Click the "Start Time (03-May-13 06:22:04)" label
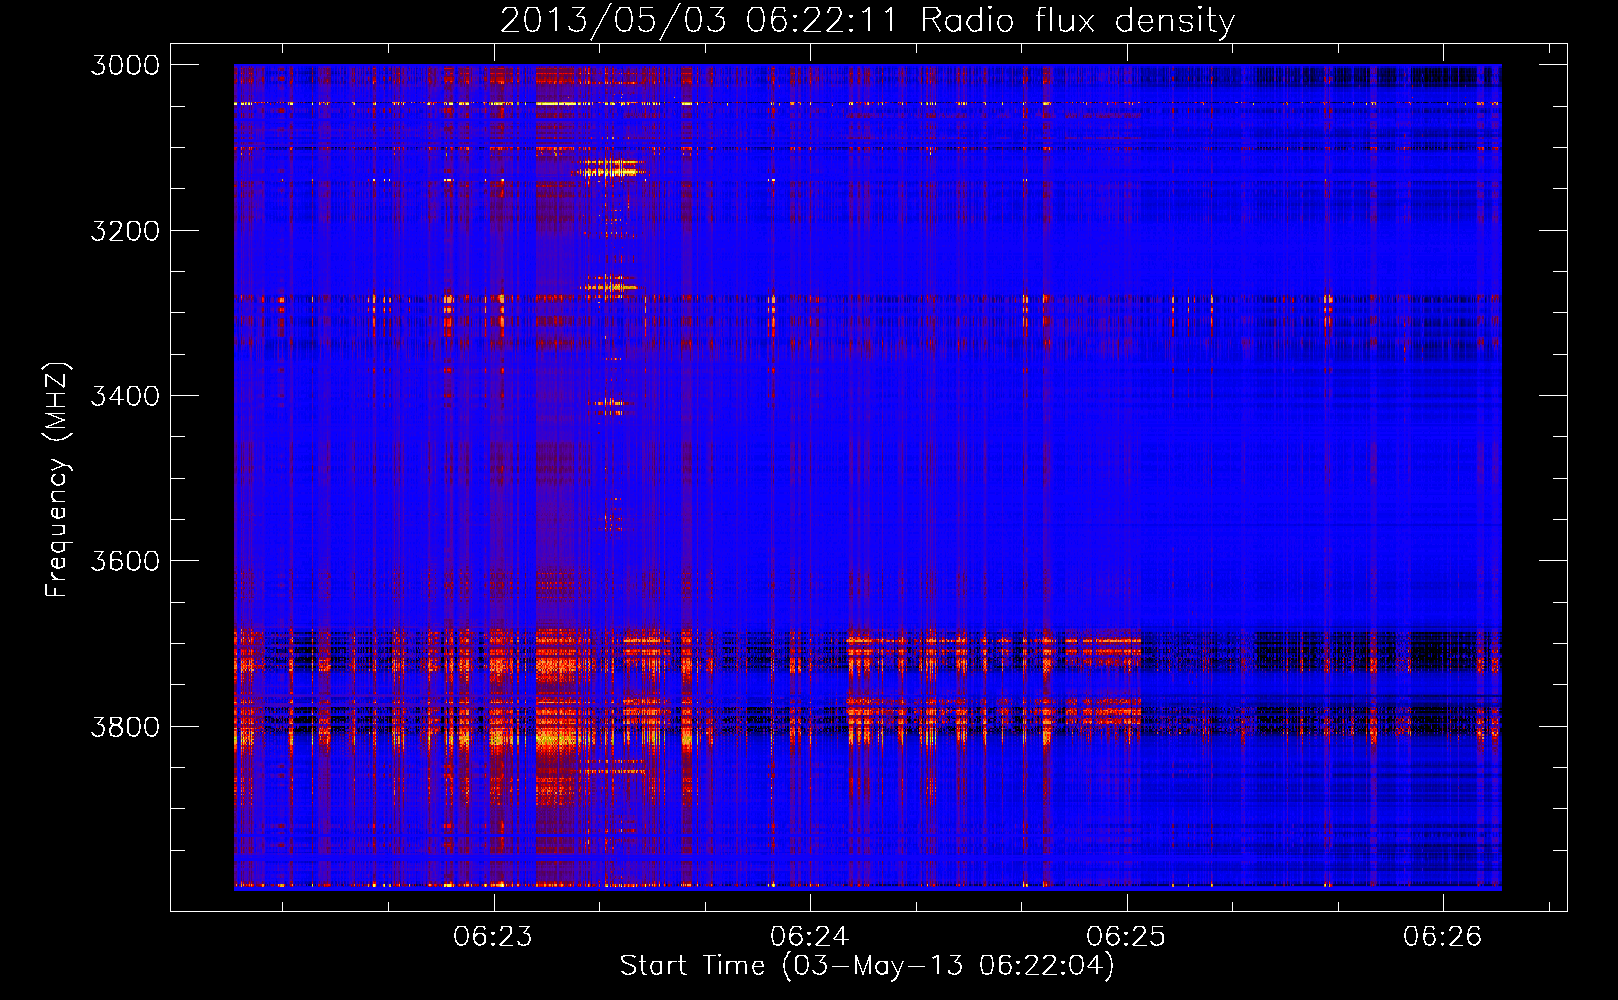Viewport: 1618px width, 1000px height. [867, 966]
